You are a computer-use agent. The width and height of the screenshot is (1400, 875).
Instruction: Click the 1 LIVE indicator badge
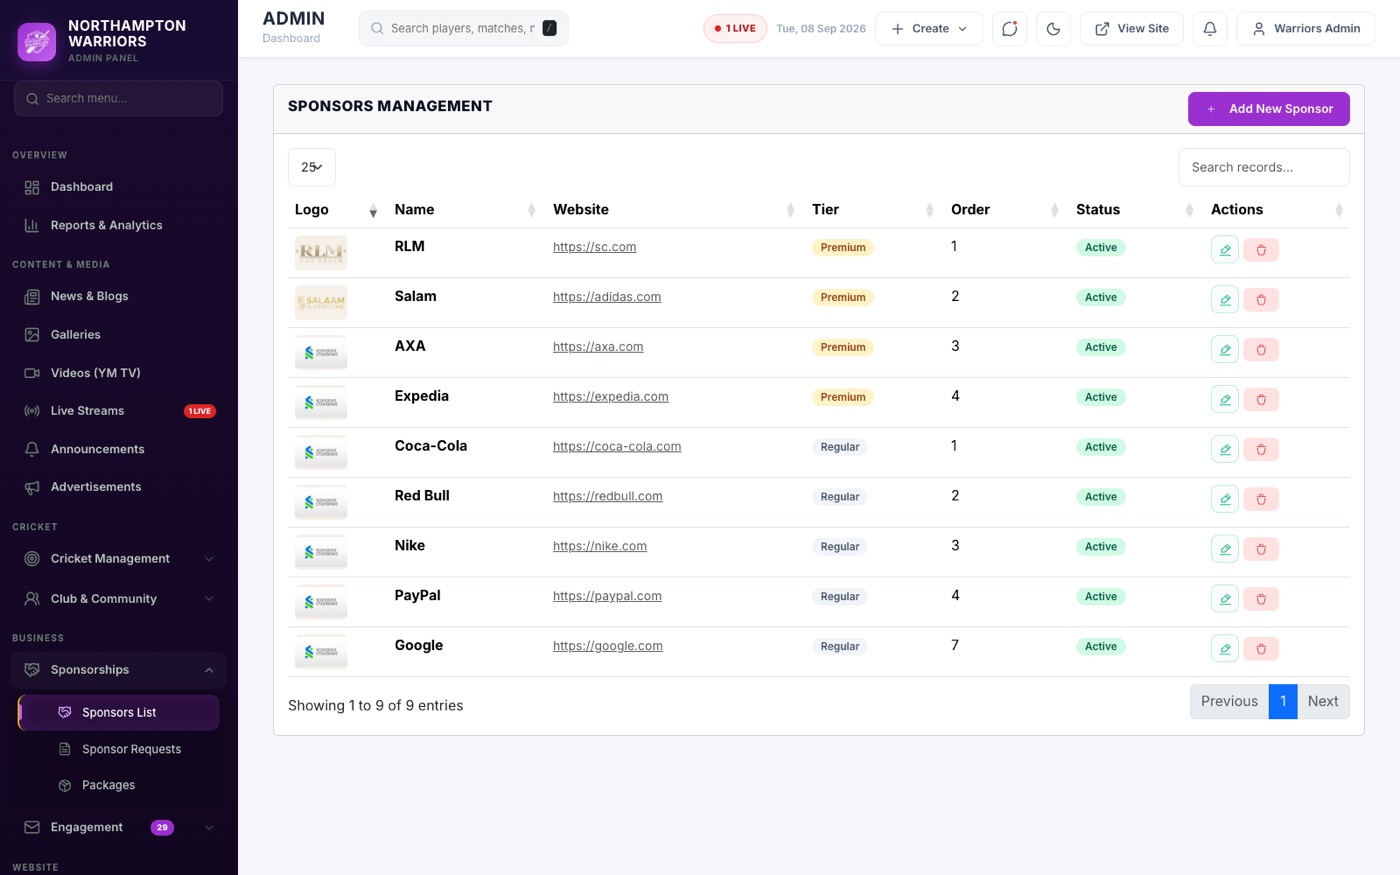tap(735, 29)
